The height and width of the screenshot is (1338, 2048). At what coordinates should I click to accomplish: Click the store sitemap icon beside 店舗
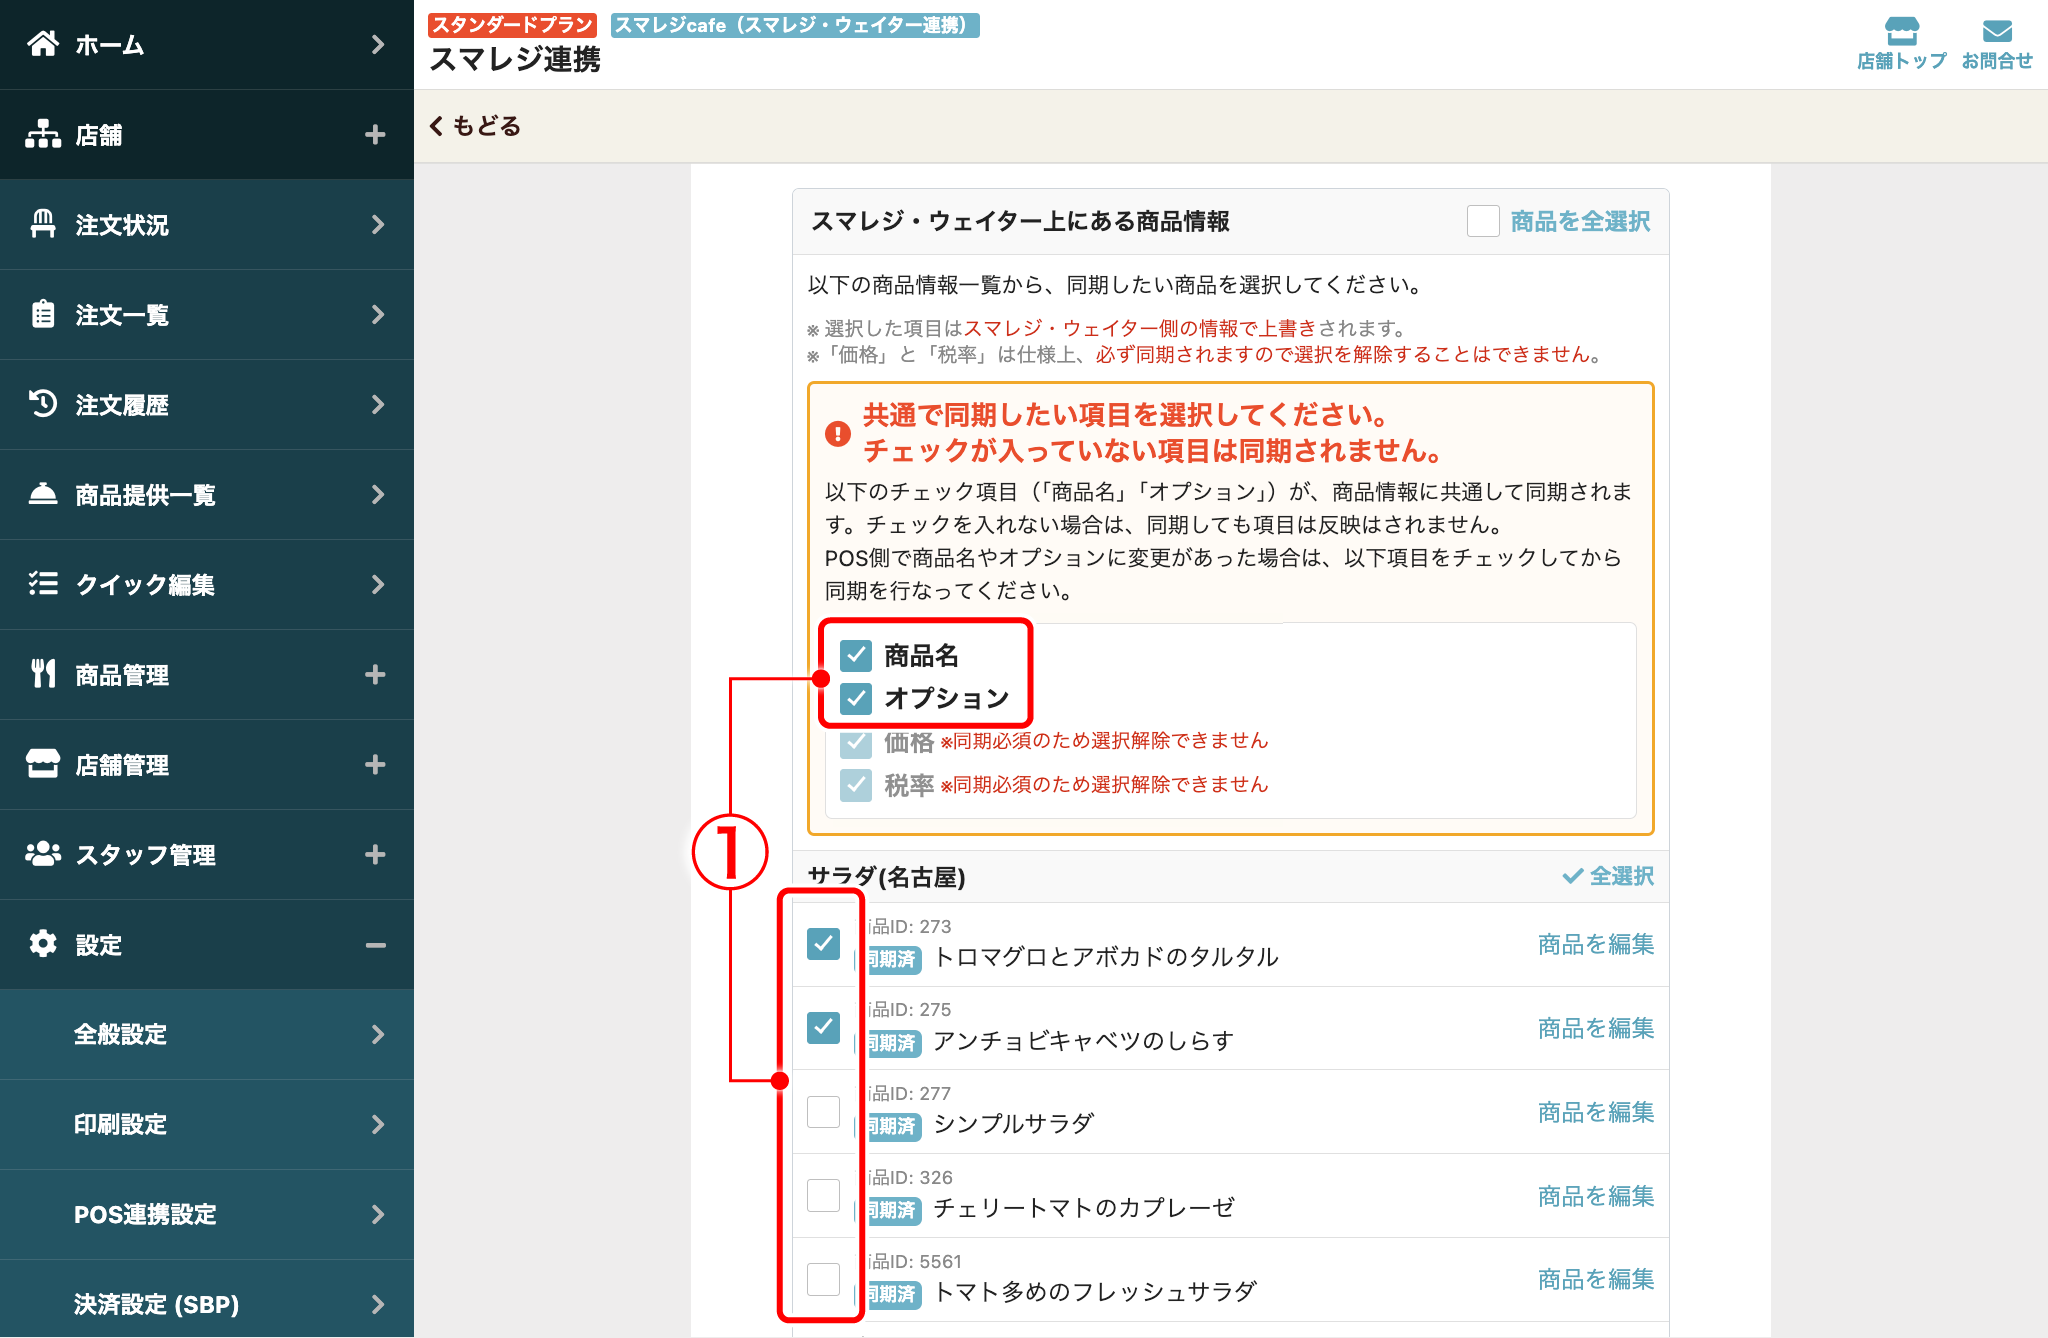[43, 134]
